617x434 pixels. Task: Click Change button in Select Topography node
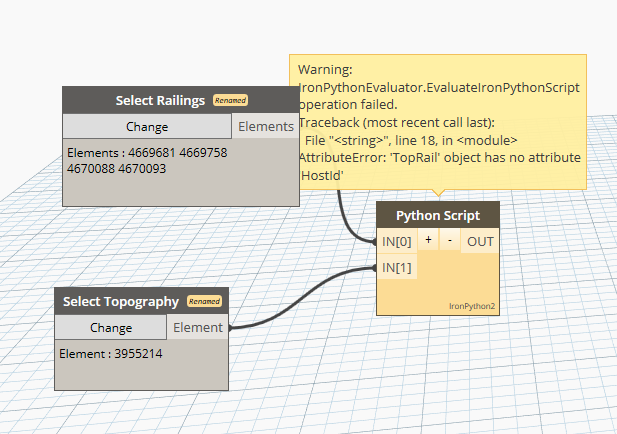(x=111, y=327)
